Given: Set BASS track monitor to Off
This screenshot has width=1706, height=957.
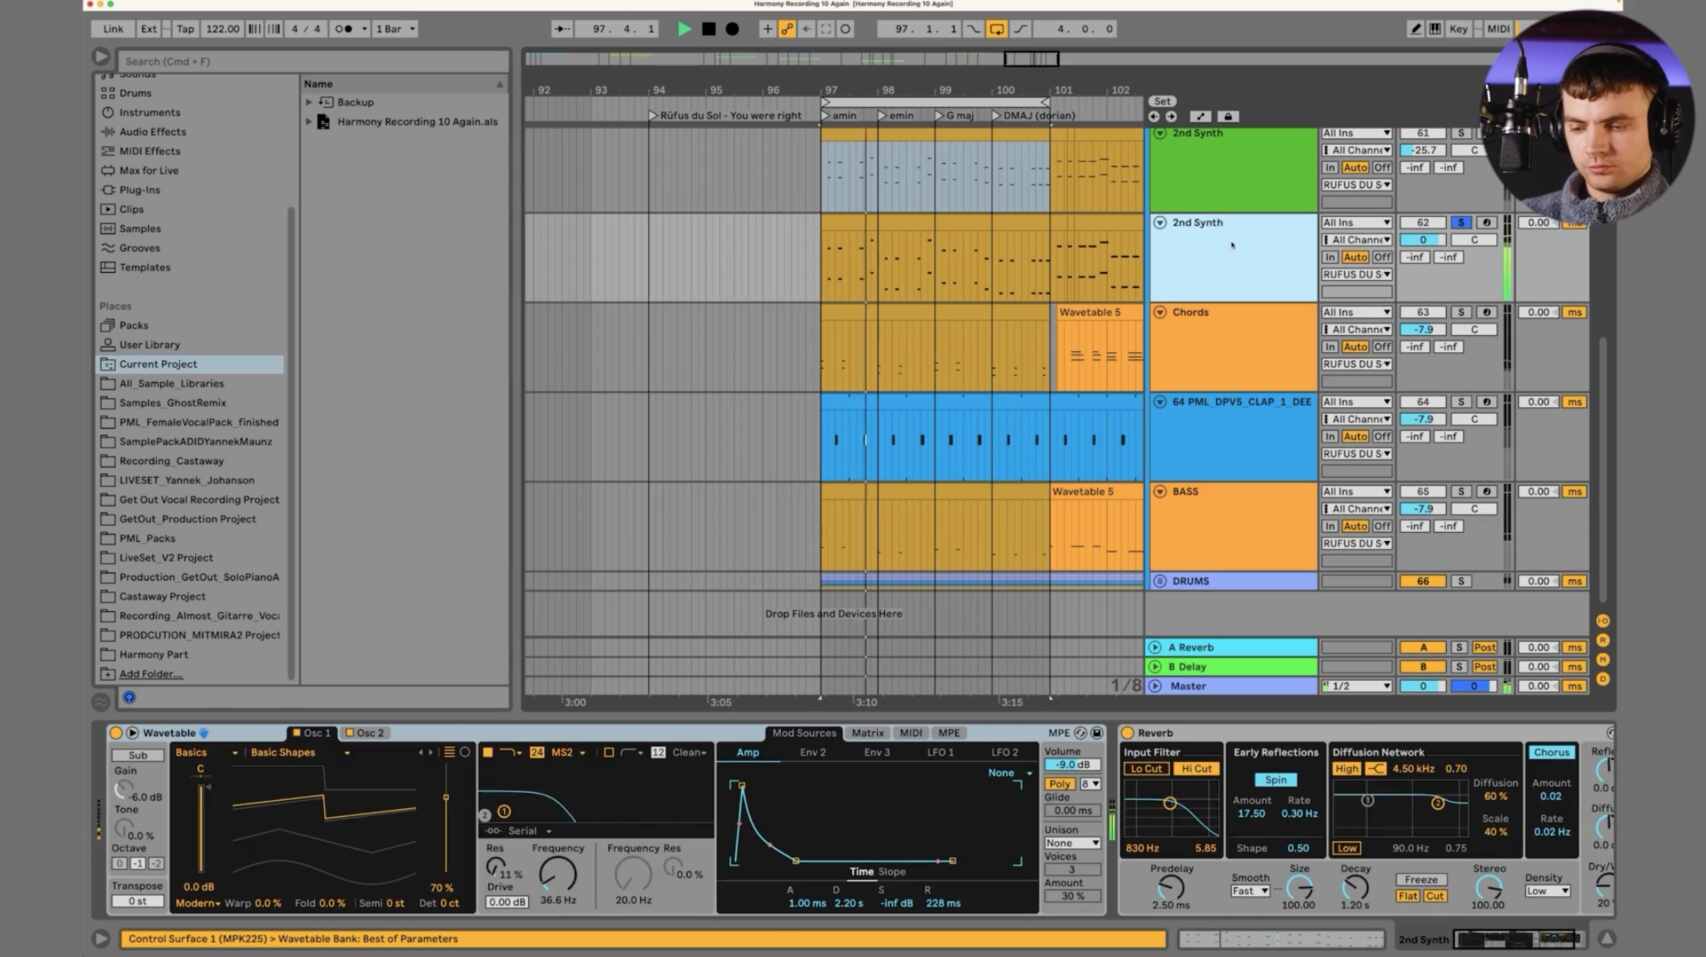Looking at the screenshot, I should (1381, 526).
